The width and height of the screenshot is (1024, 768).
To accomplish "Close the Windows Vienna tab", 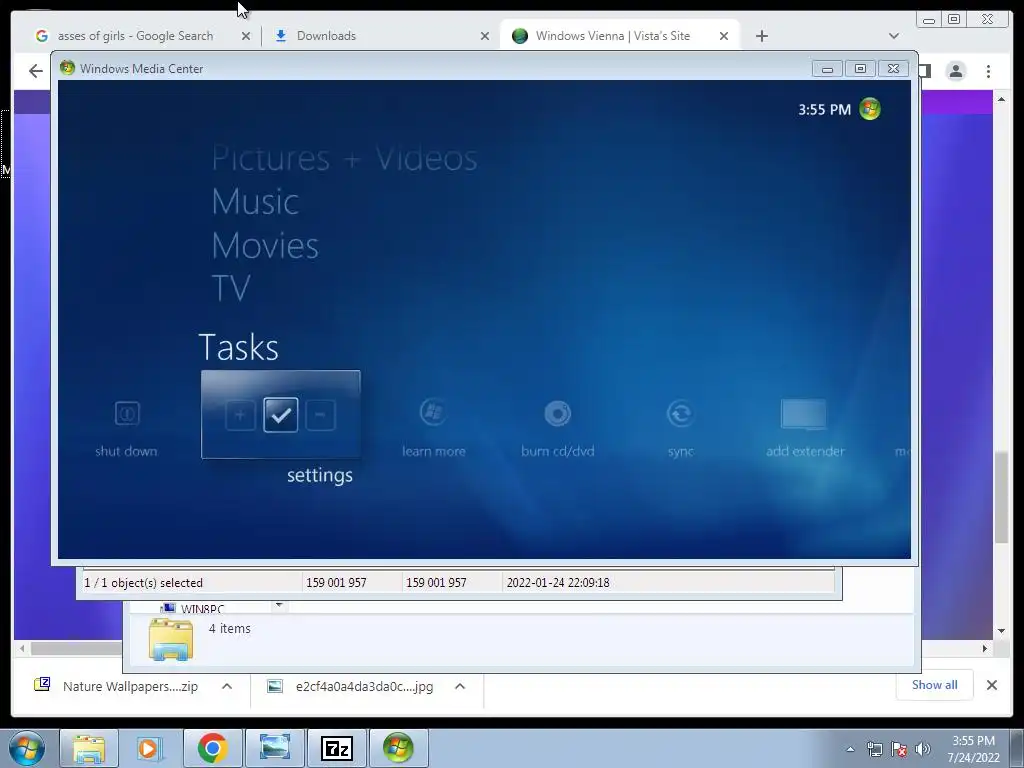I will (724, 36).
